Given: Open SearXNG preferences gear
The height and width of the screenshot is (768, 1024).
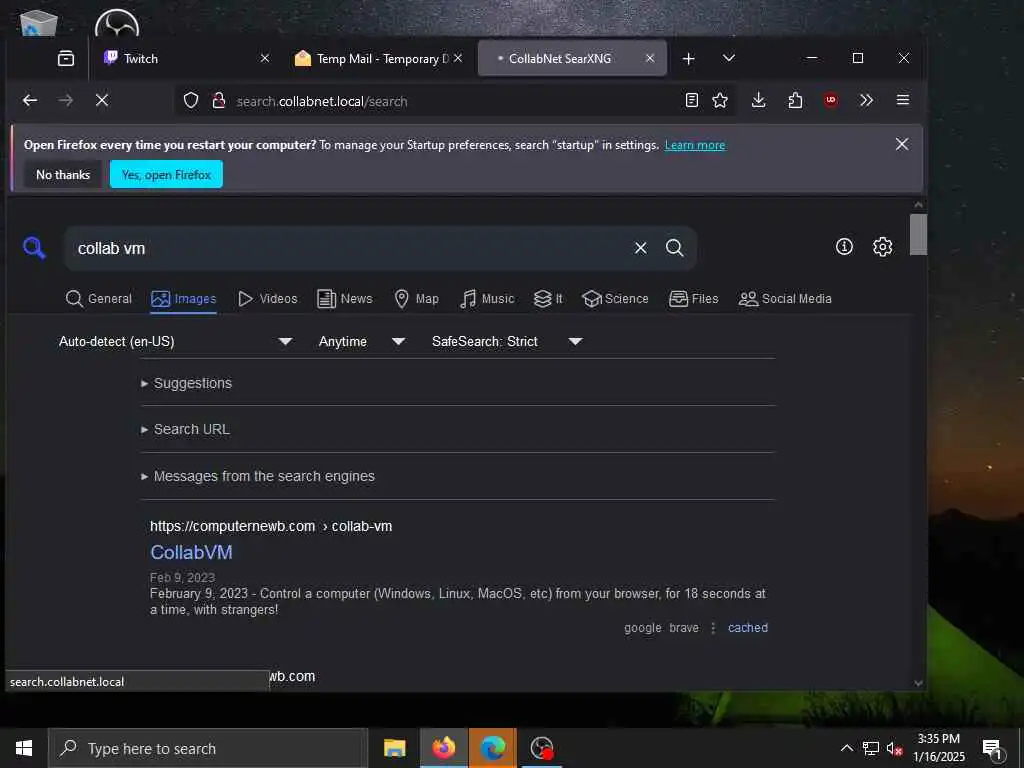Looking at the screenshot, I should [x=883, y=247].
